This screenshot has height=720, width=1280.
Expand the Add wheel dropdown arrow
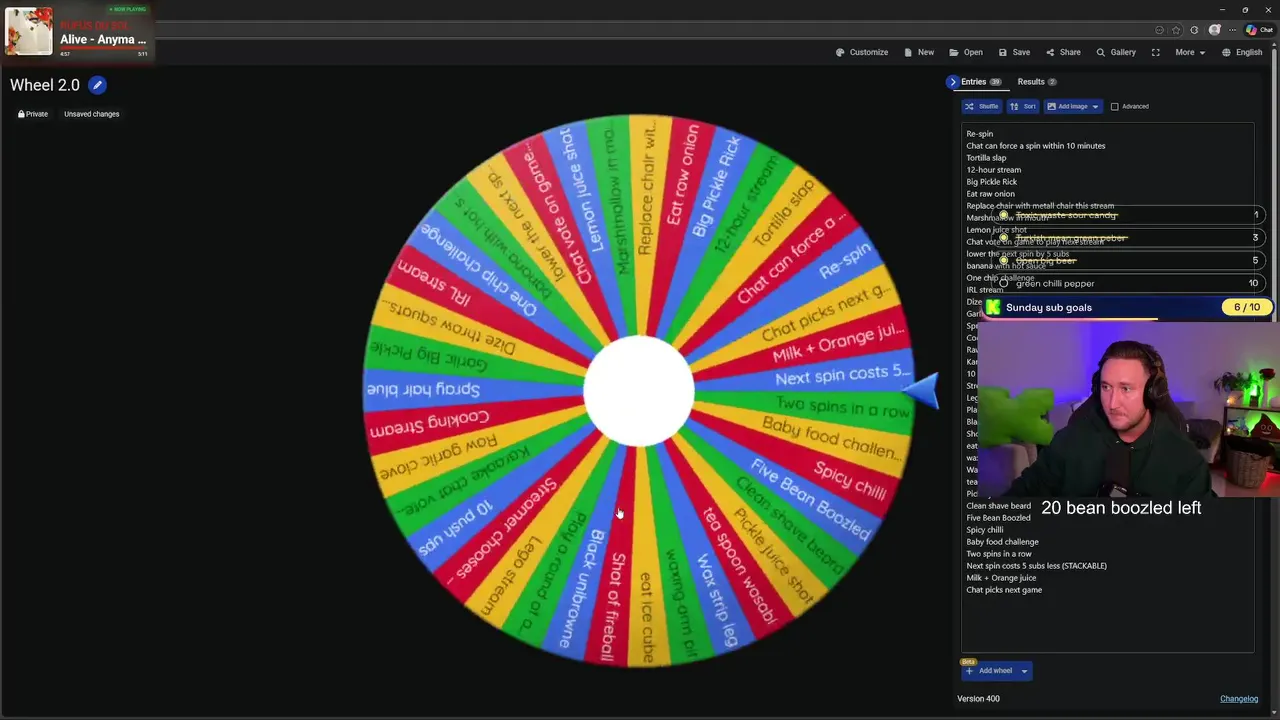(1024, 671)
